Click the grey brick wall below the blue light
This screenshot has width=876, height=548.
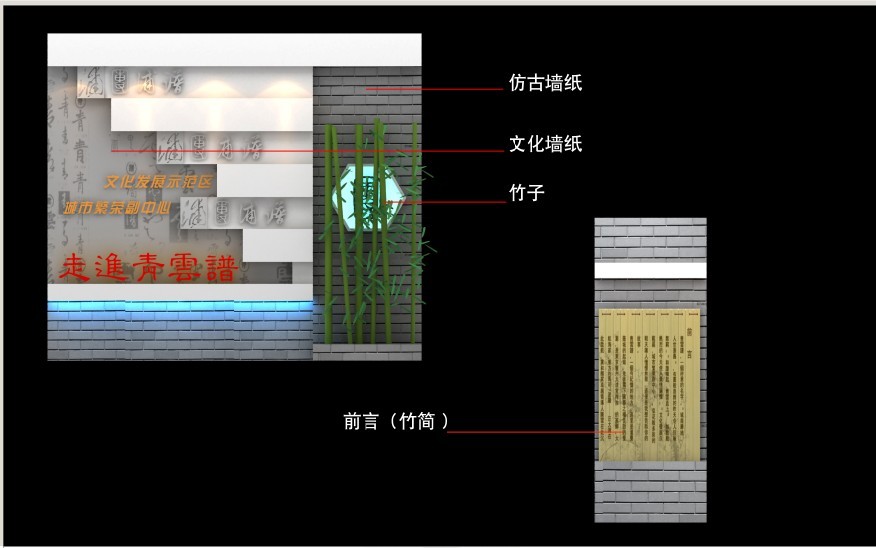[180, 338]
